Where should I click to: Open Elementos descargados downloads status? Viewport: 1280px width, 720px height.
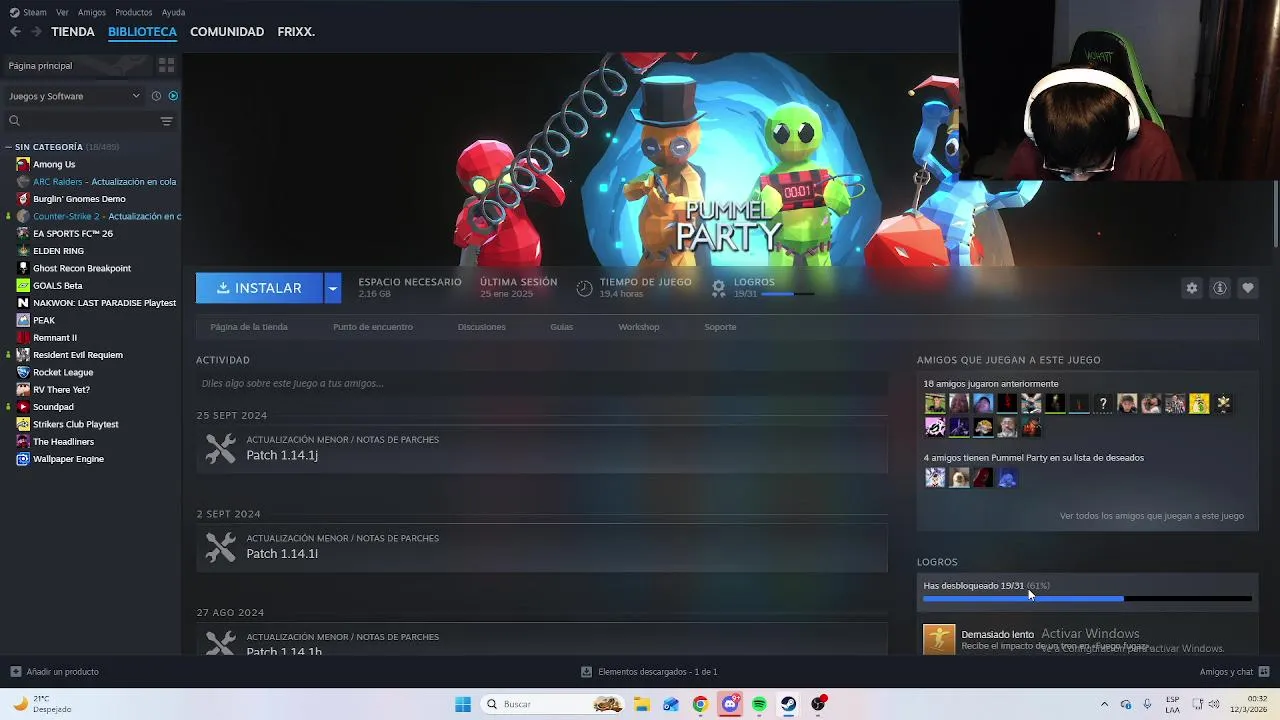649,672
